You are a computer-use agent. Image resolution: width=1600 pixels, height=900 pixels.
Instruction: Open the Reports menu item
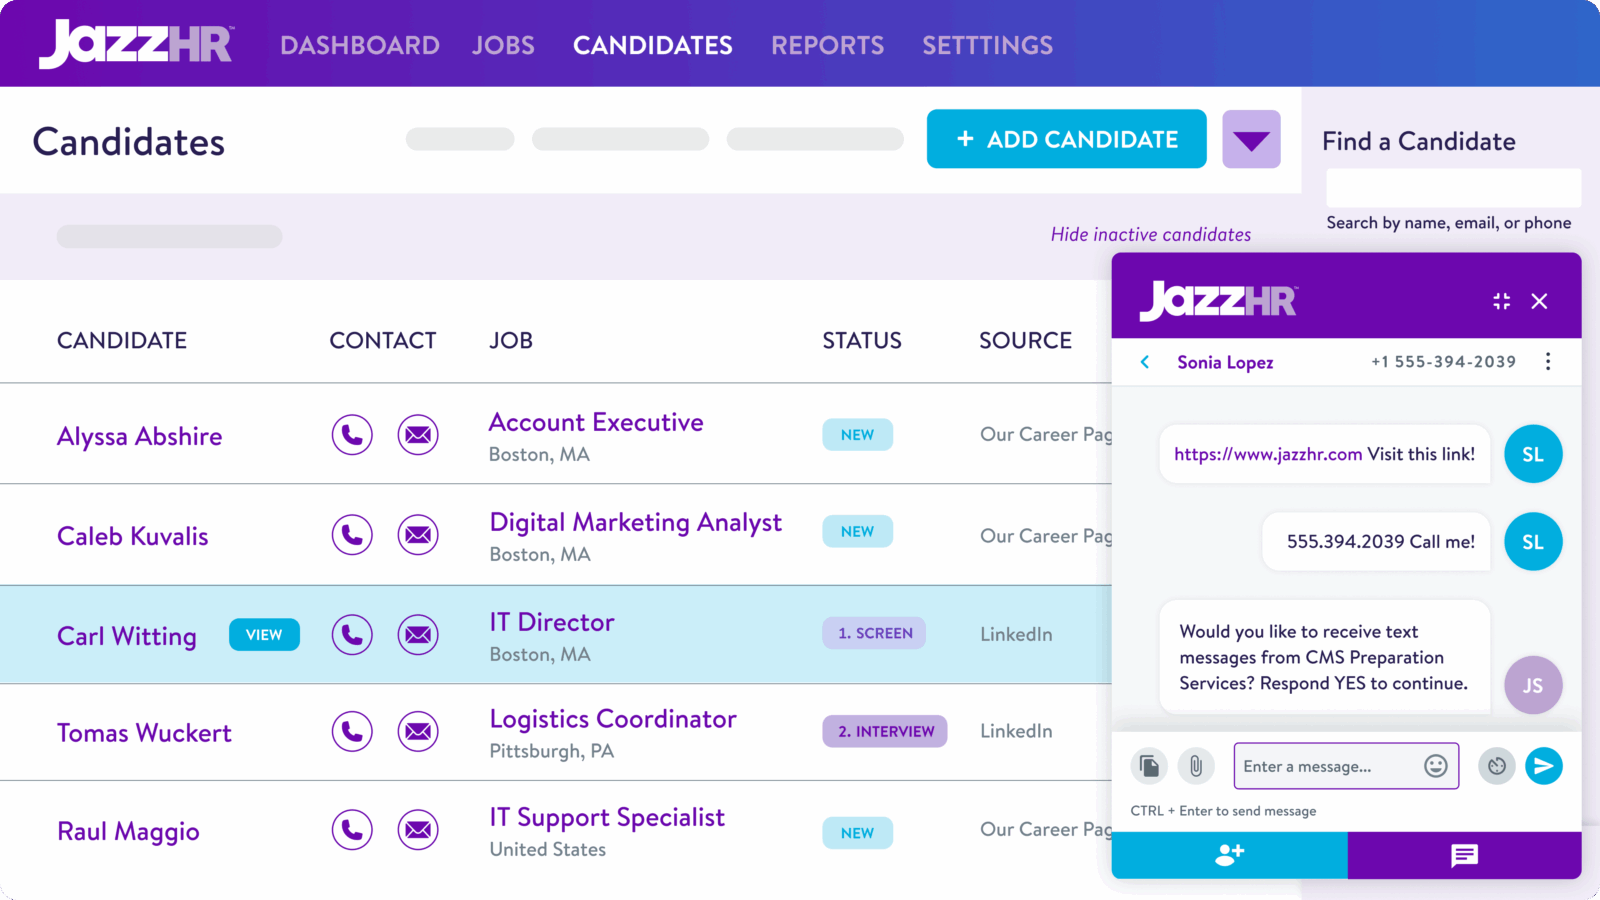(827, 45)
